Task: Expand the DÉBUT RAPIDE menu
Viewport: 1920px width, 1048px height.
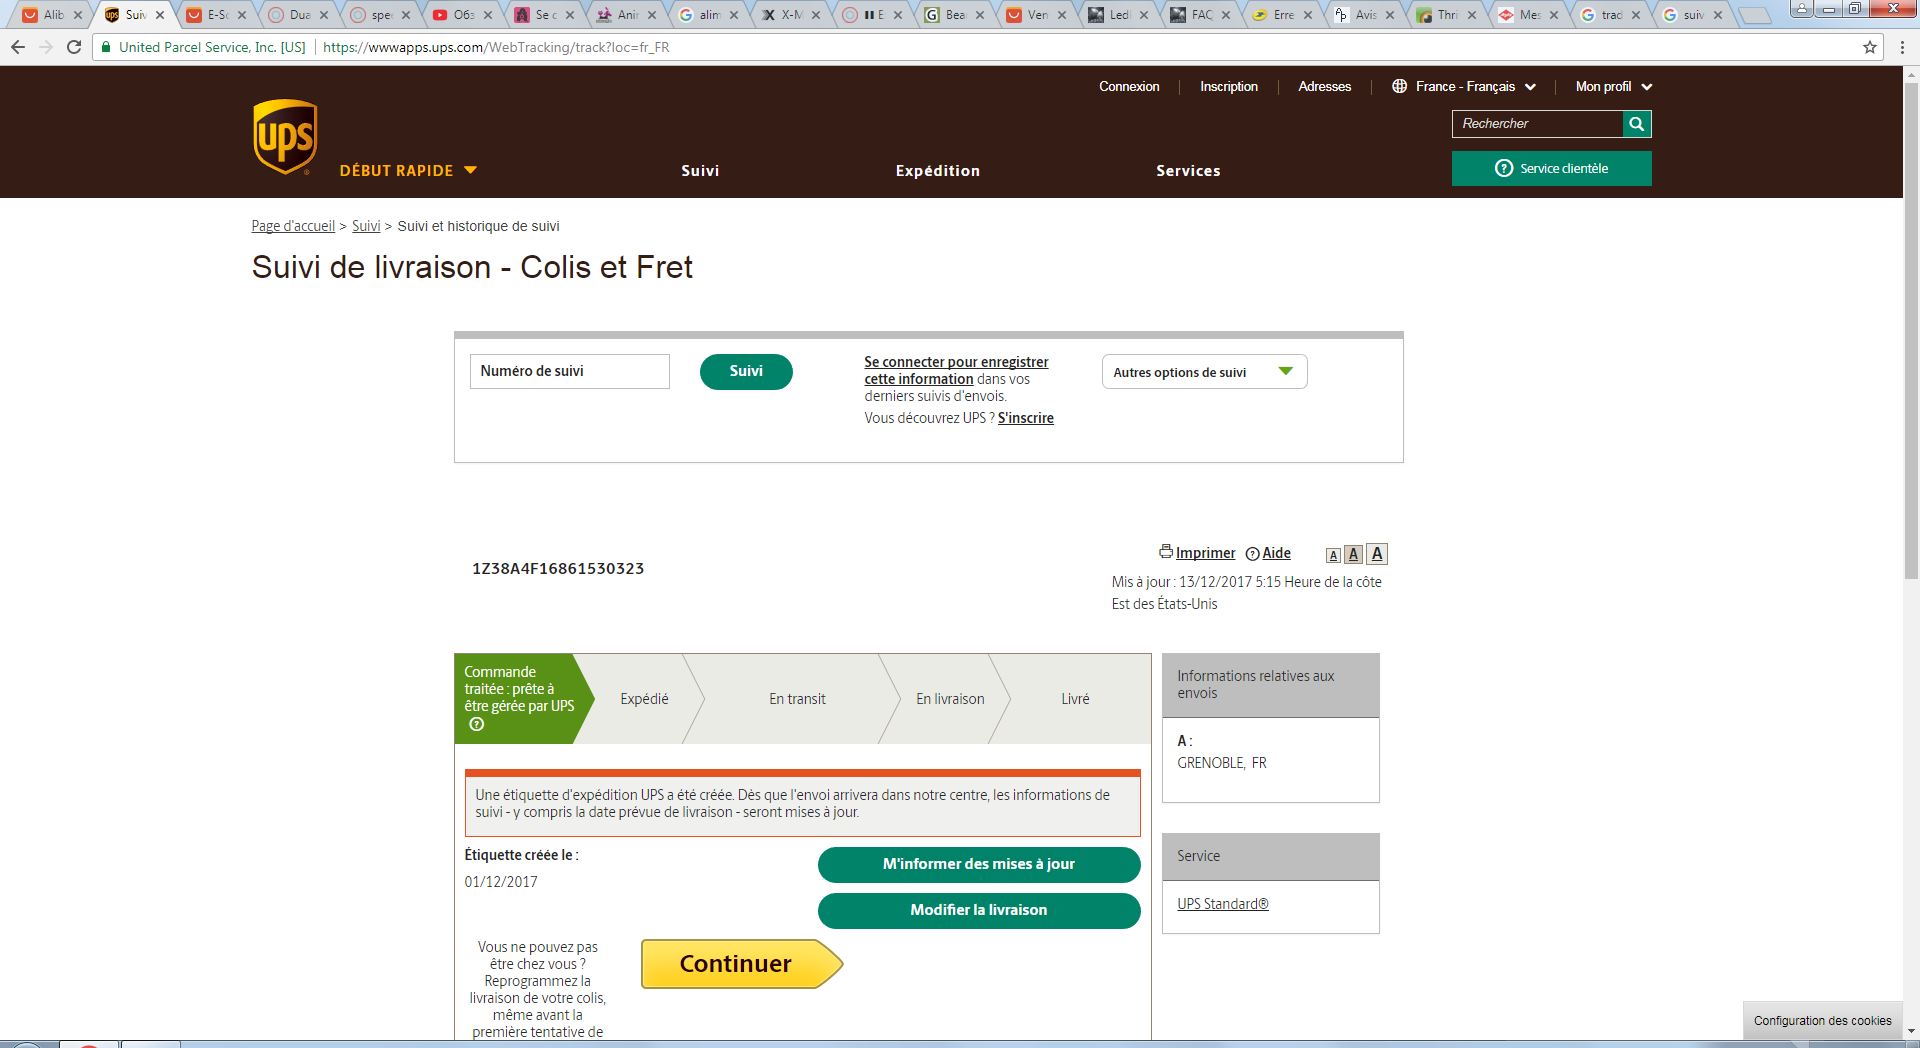Action: [408, 170]
